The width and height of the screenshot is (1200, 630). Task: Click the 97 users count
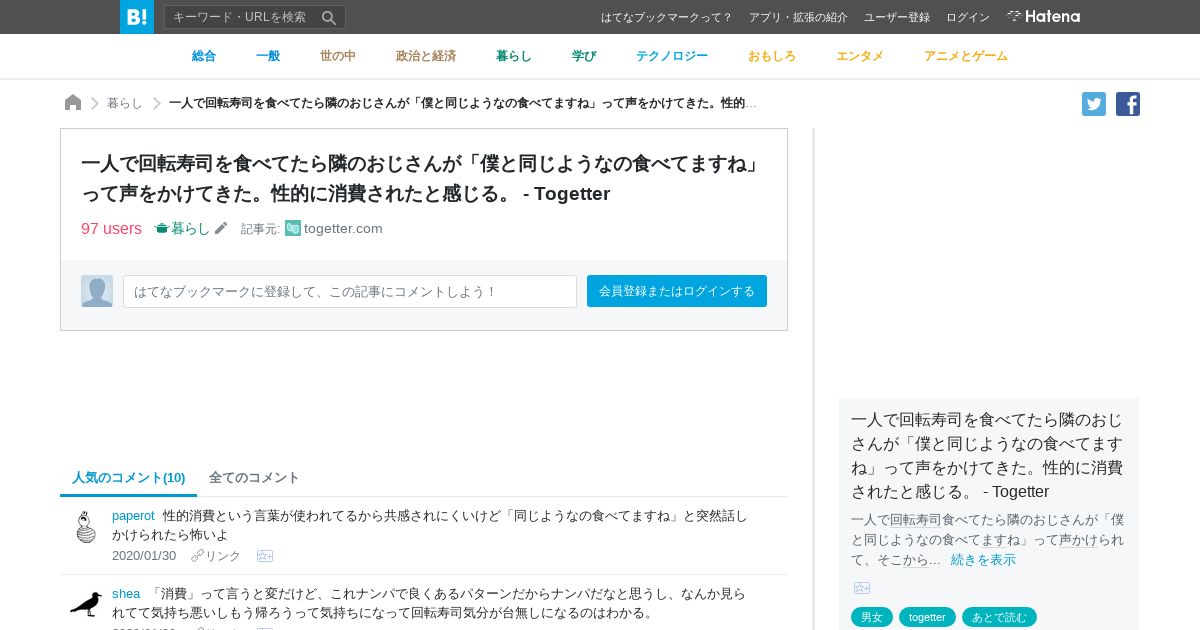click(111, 228)
